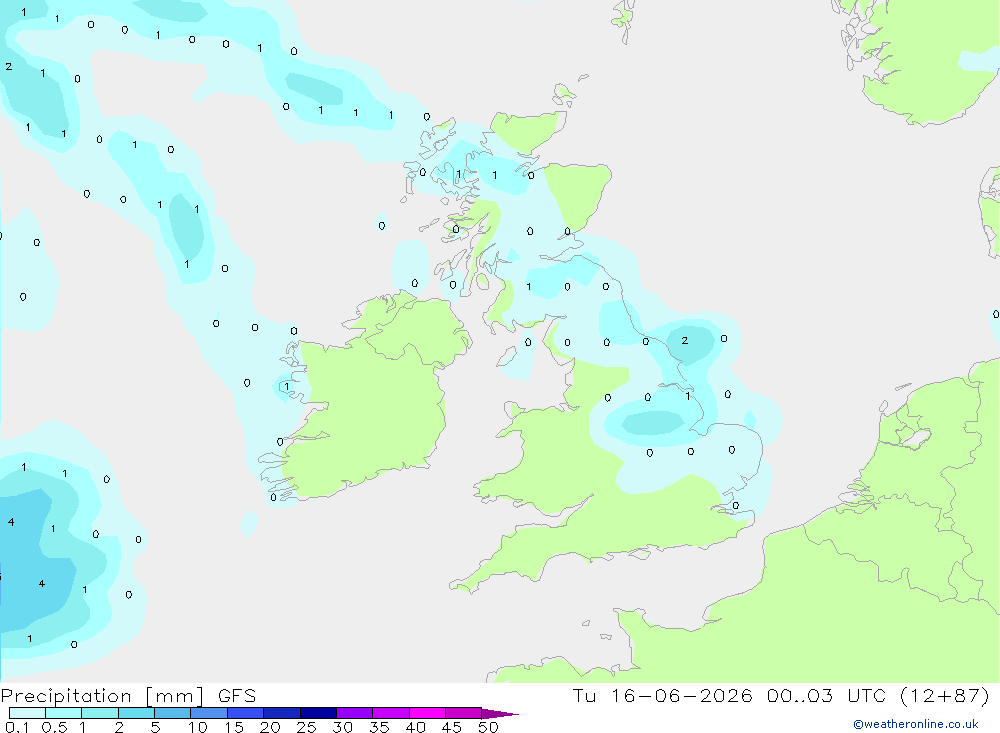Pick the 20–25 mm dark blue legend swatch
1000x733 pixels.
282,713
